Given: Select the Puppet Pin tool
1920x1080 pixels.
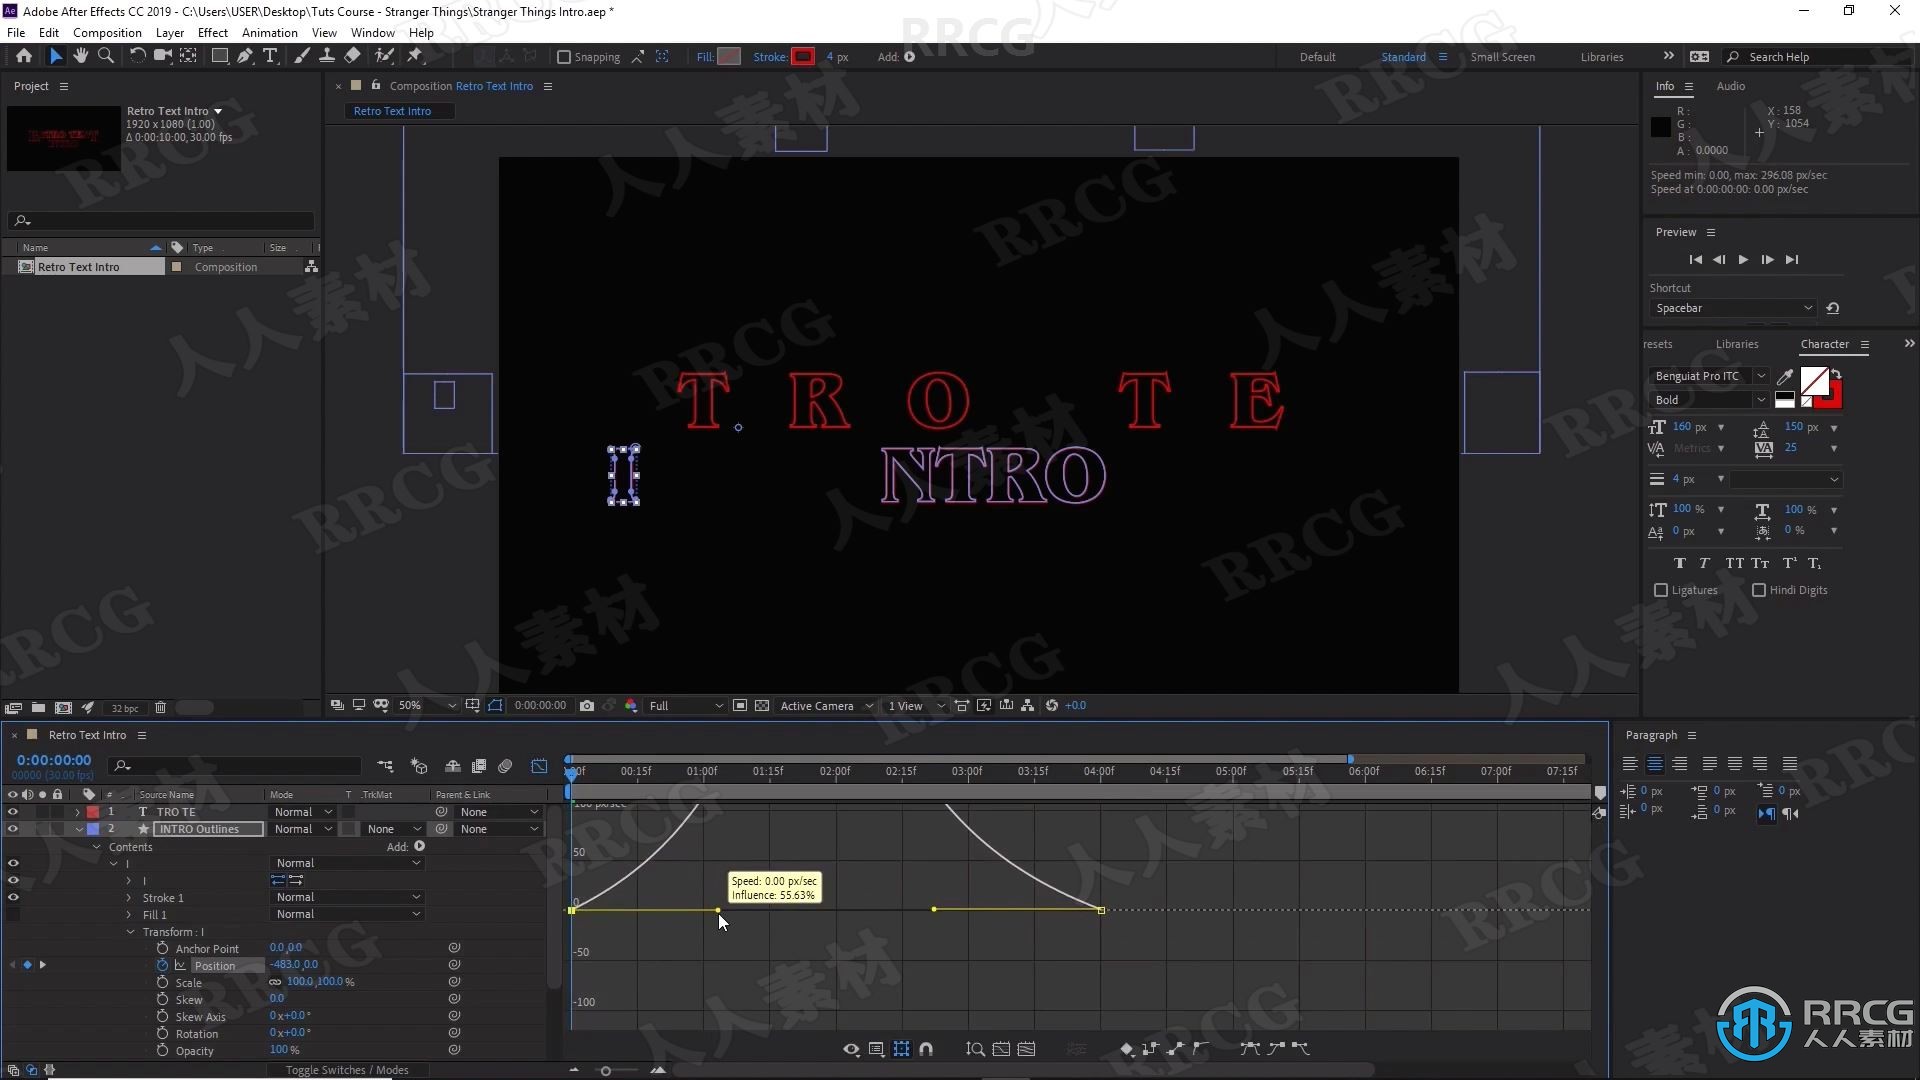Looking at the screenshot, I should [415, 57].
